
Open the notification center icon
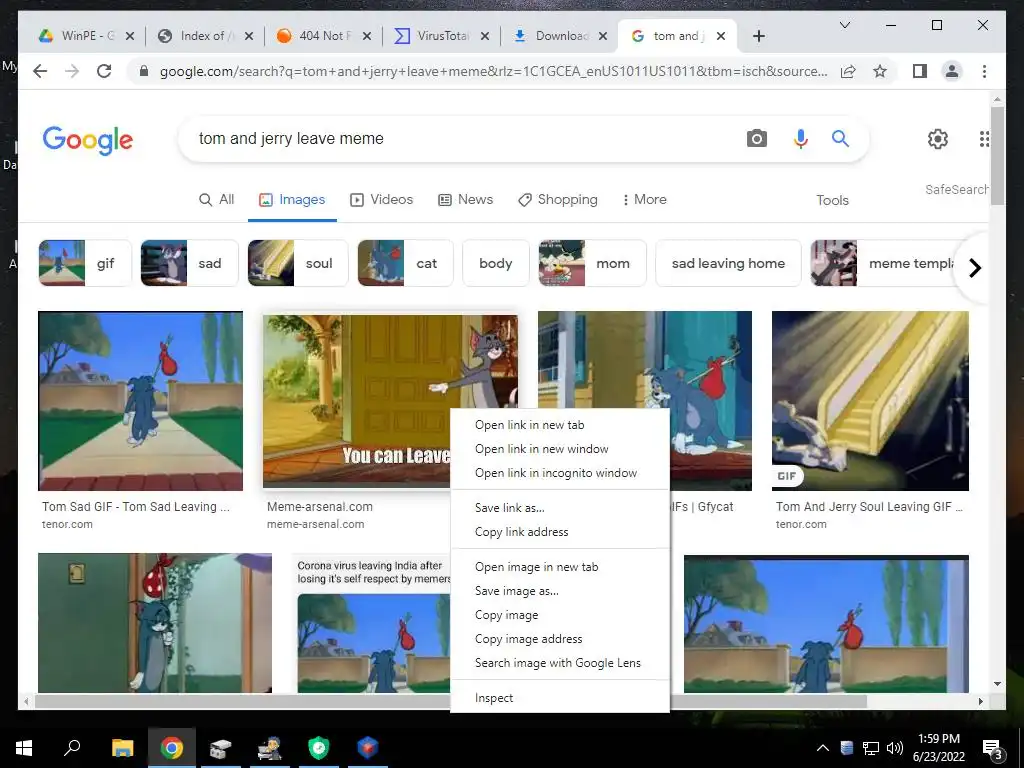[x=992, y=749]
